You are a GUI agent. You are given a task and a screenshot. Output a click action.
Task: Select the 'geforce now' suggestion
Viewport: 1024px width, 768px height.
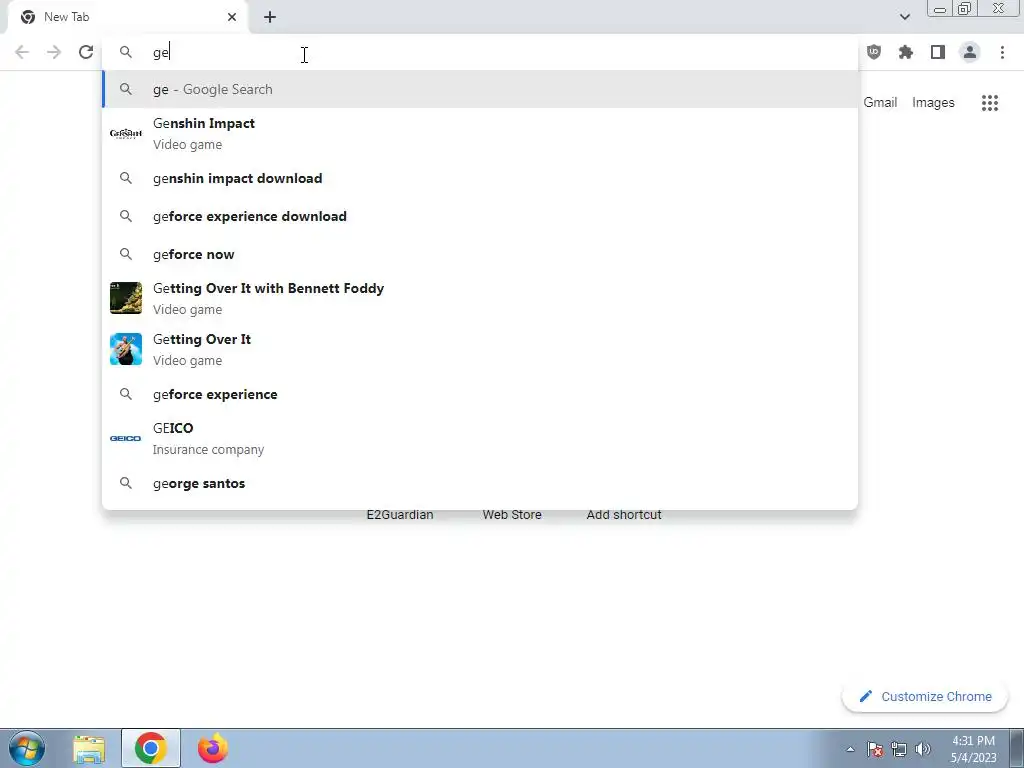480,254
